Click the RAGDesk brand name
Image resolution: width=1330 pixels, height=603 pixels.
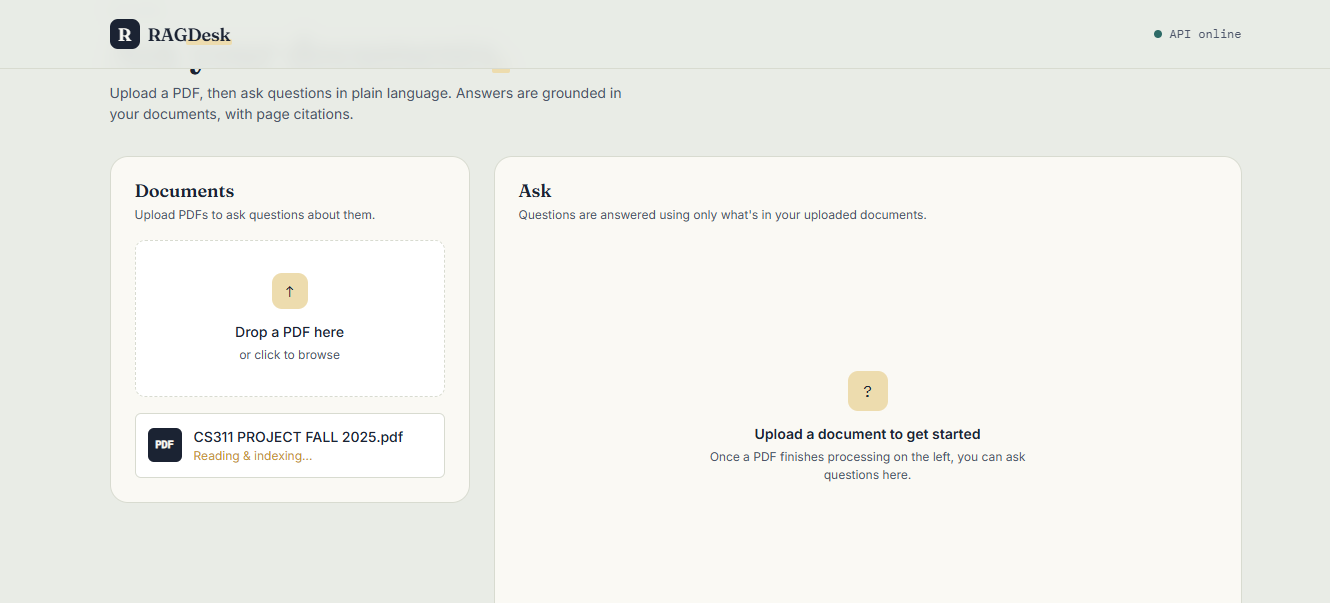tap(189, 35)
